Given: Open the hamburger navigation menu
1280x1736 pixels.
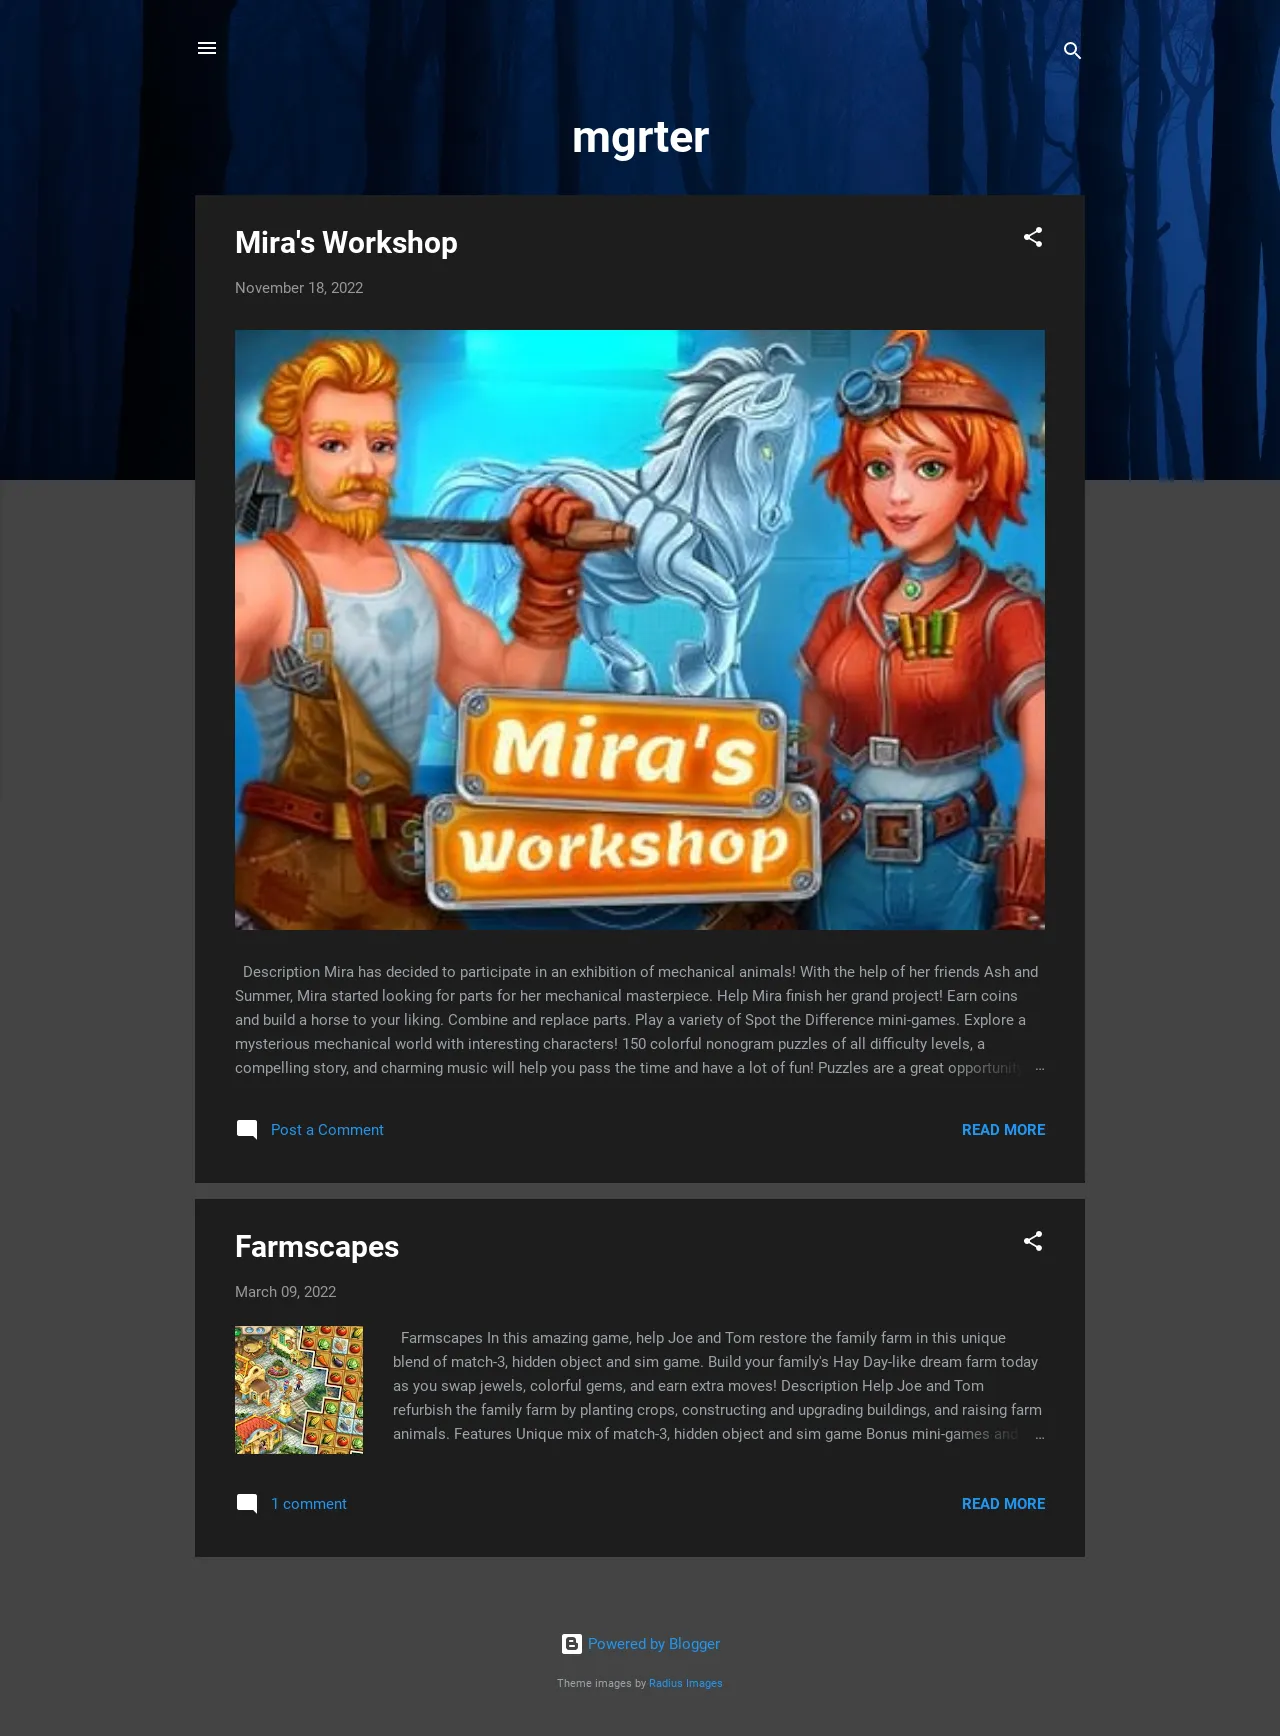Looking at the screenshot, I should point(207,48).
